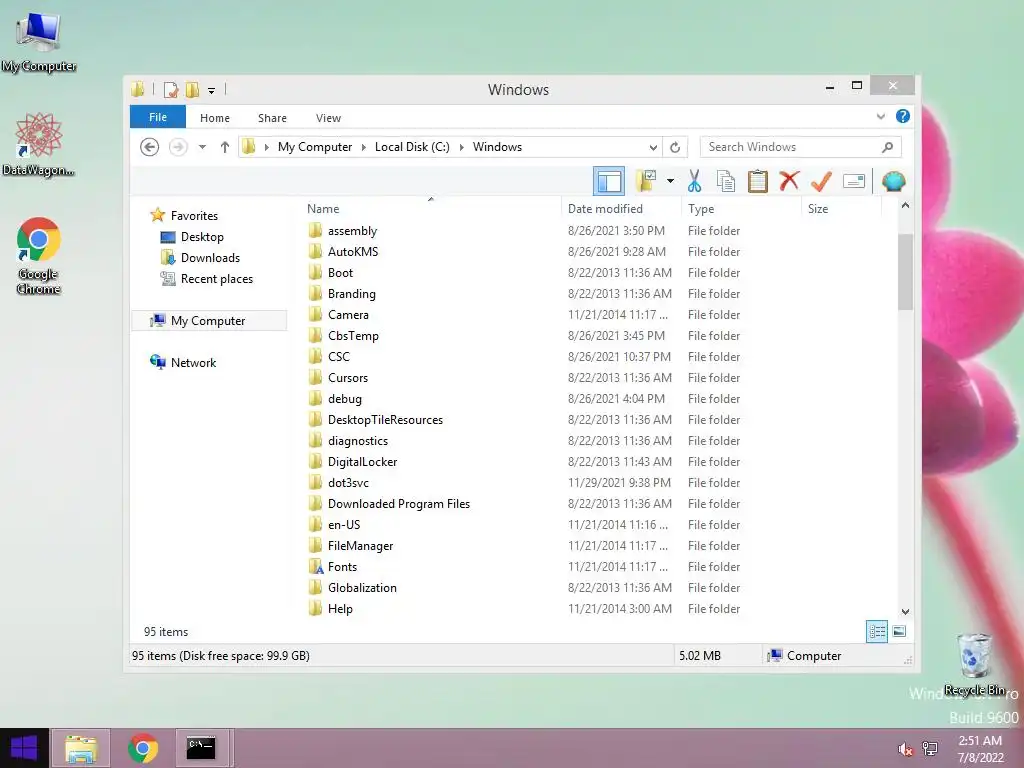Open the recent locations dropdown arrow
The width and height of the screenshot is (1024, 768).
pyautogui.click(x=202, y=147)
